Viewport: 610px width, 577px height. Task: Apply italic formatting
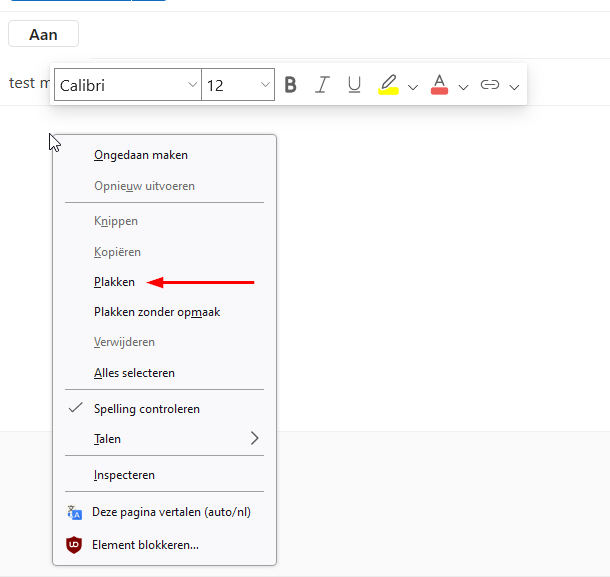coord(322,85)
